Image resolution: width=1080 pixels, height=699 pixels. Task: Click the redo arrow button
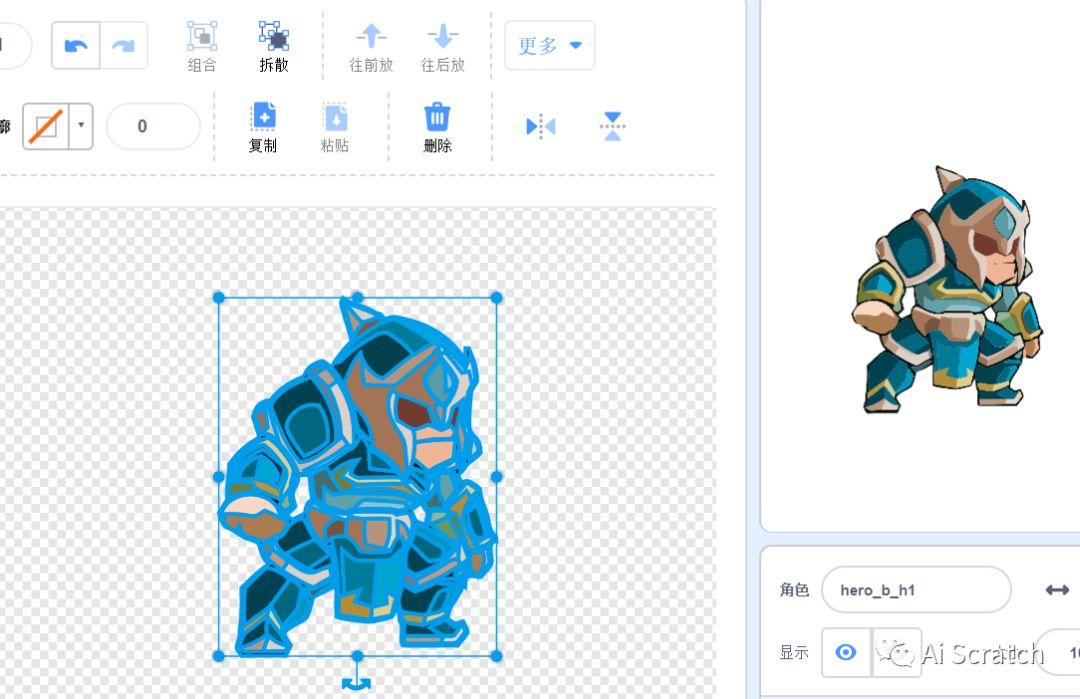[124, 45]
